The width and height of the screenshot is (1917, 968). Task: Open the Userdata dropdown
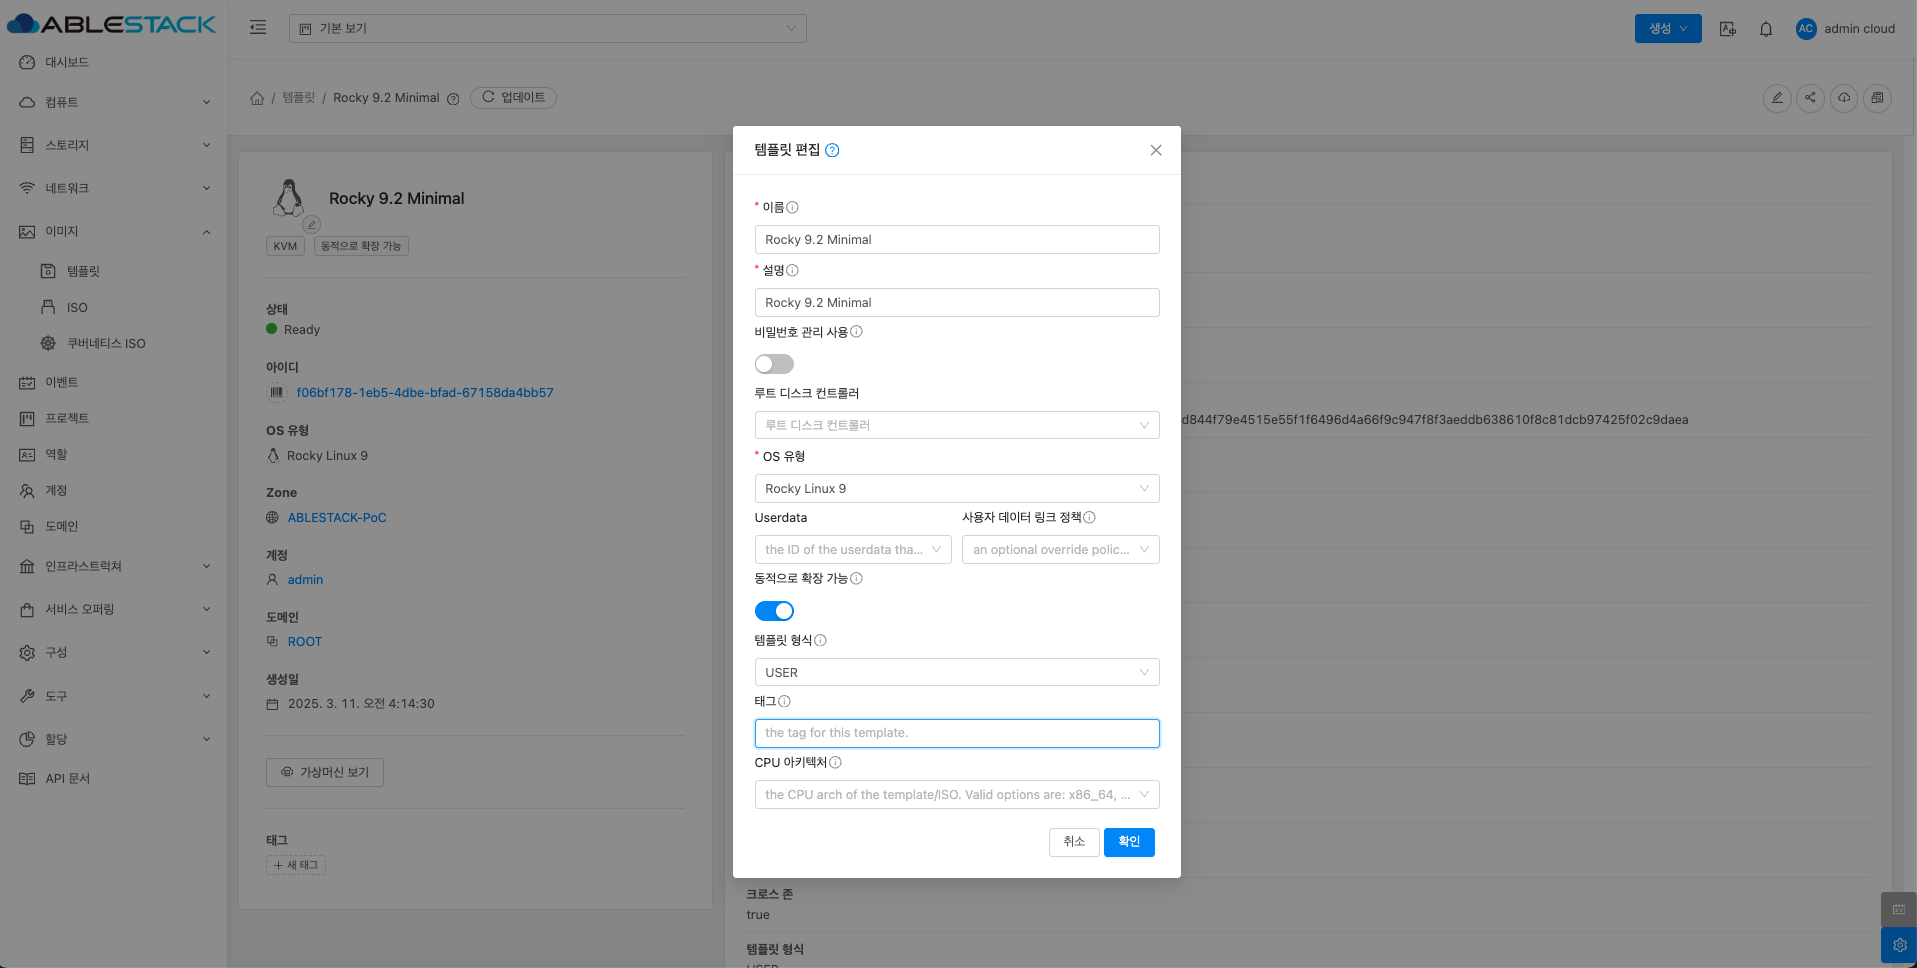pyautogui.click(x=853, y=549)
